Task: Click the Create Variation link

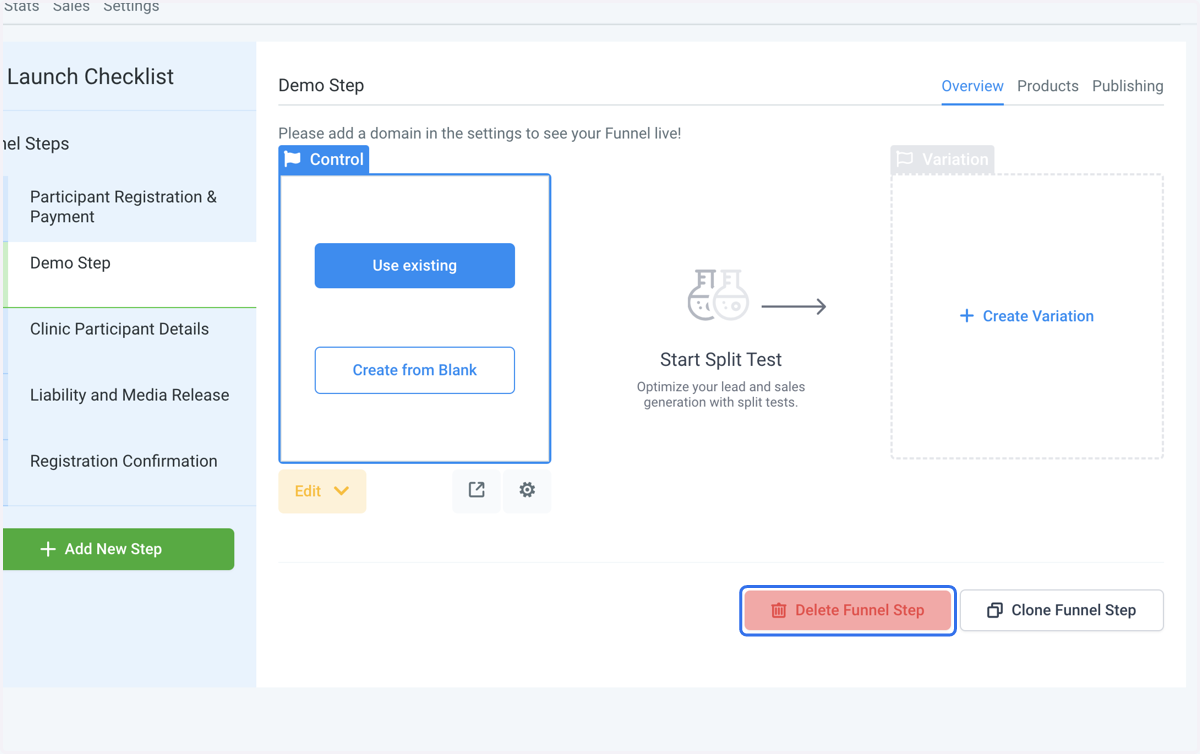Action: pyautogui.click(x=1027, y=316)
